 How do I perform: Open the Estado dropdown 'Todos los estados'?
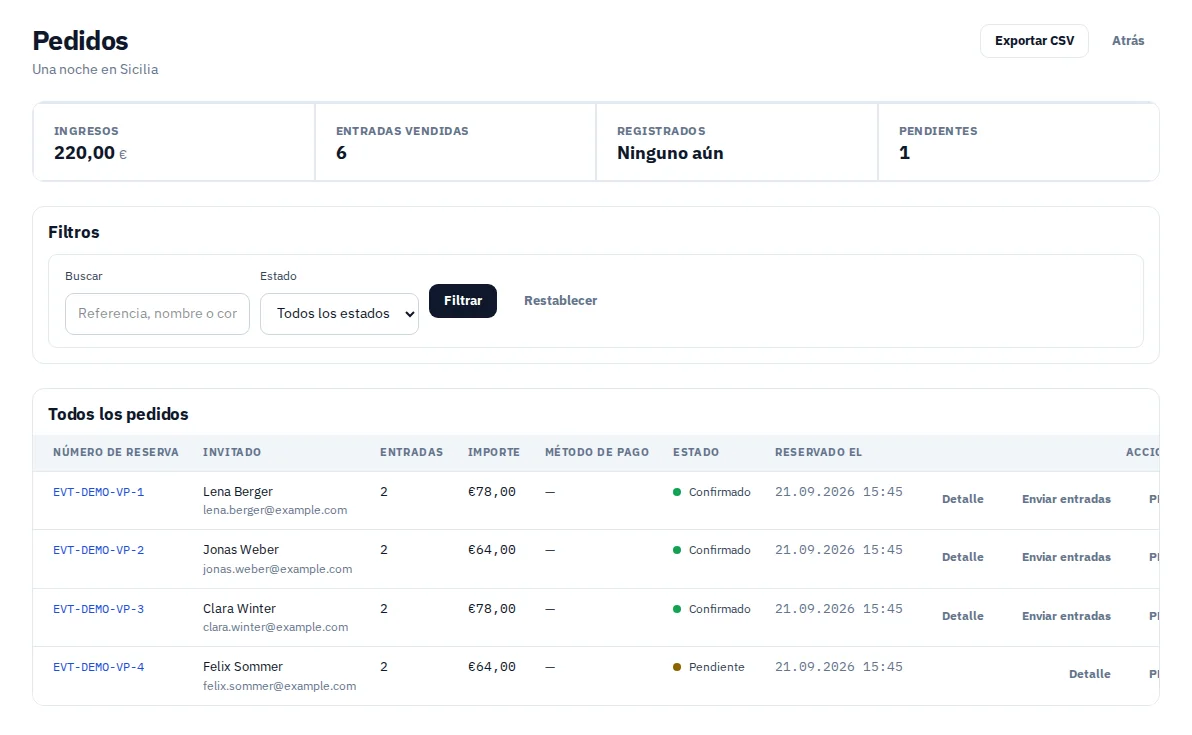339,314
